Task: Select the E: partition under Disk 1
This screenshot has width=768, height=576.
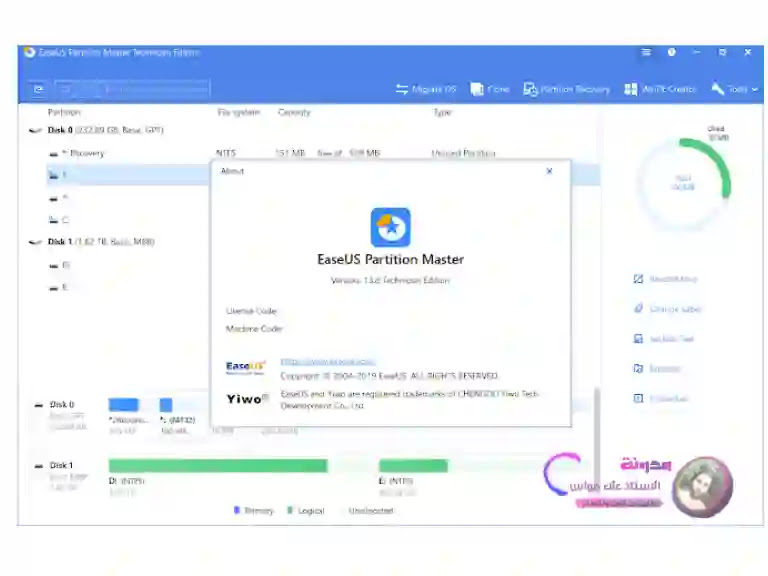Action: 127,288
